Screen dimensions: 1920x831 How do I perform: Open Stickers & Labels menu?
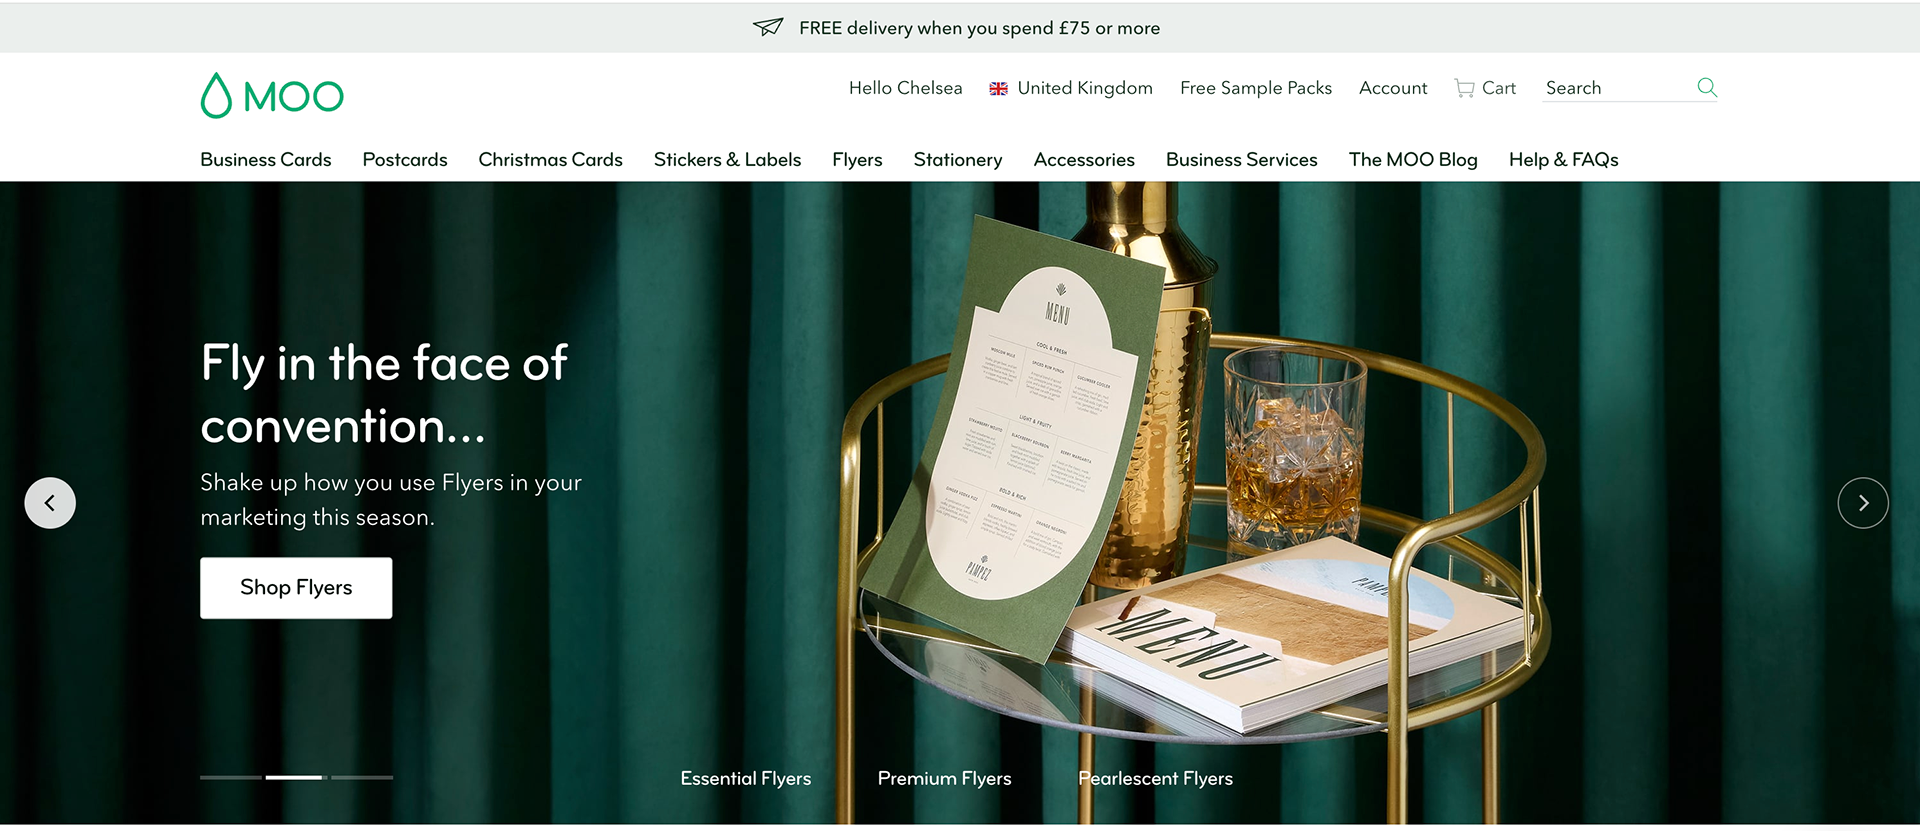pyautogui.click(x=727, y=160)
